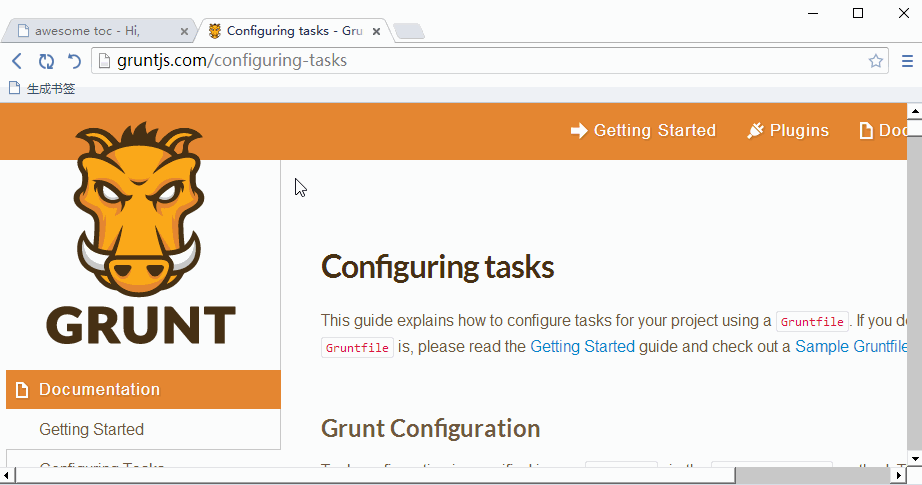Open the browser hamburger menu
922x485 pixels.
(907, 61)
